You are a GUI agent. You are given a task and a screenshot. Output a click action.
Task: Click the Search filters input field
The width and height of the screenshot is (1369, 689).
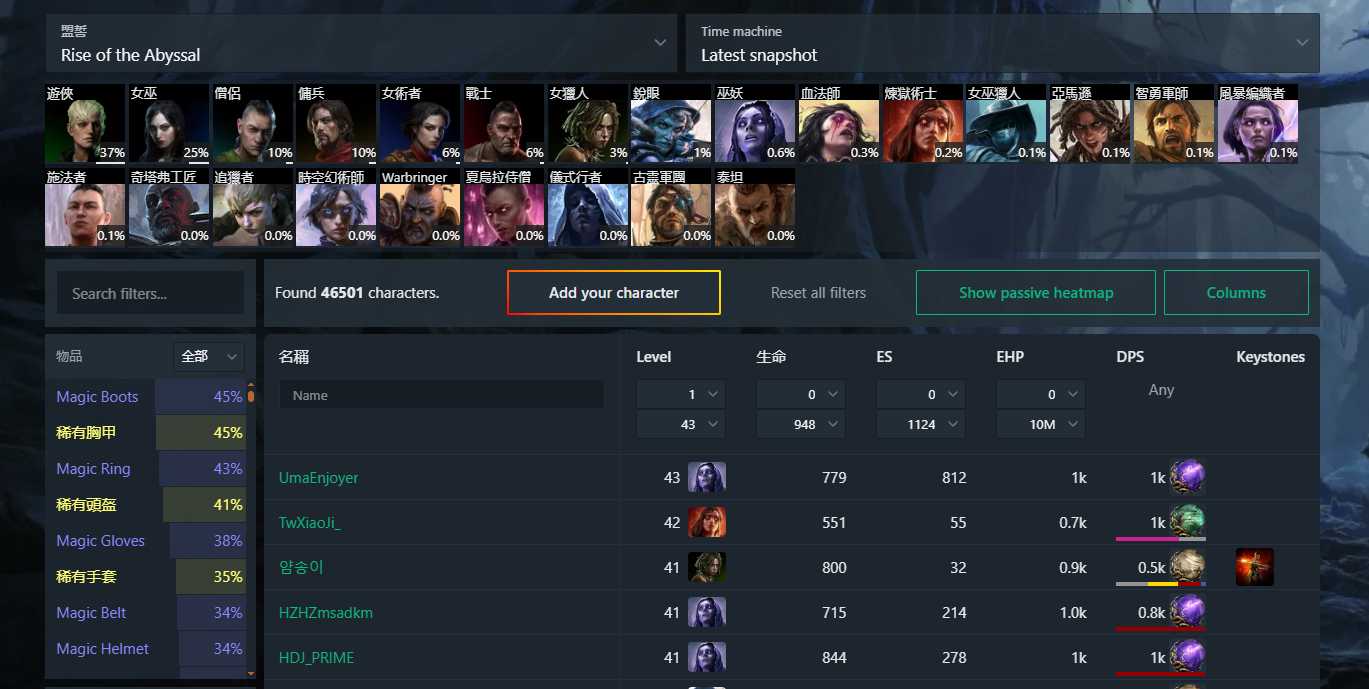(150, 293)
